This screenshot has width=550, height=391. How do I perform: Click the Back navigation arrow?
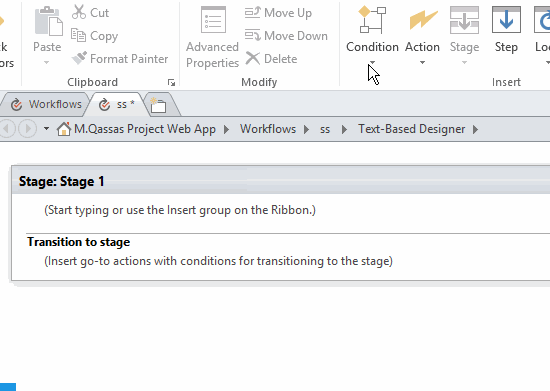[7, 129]
